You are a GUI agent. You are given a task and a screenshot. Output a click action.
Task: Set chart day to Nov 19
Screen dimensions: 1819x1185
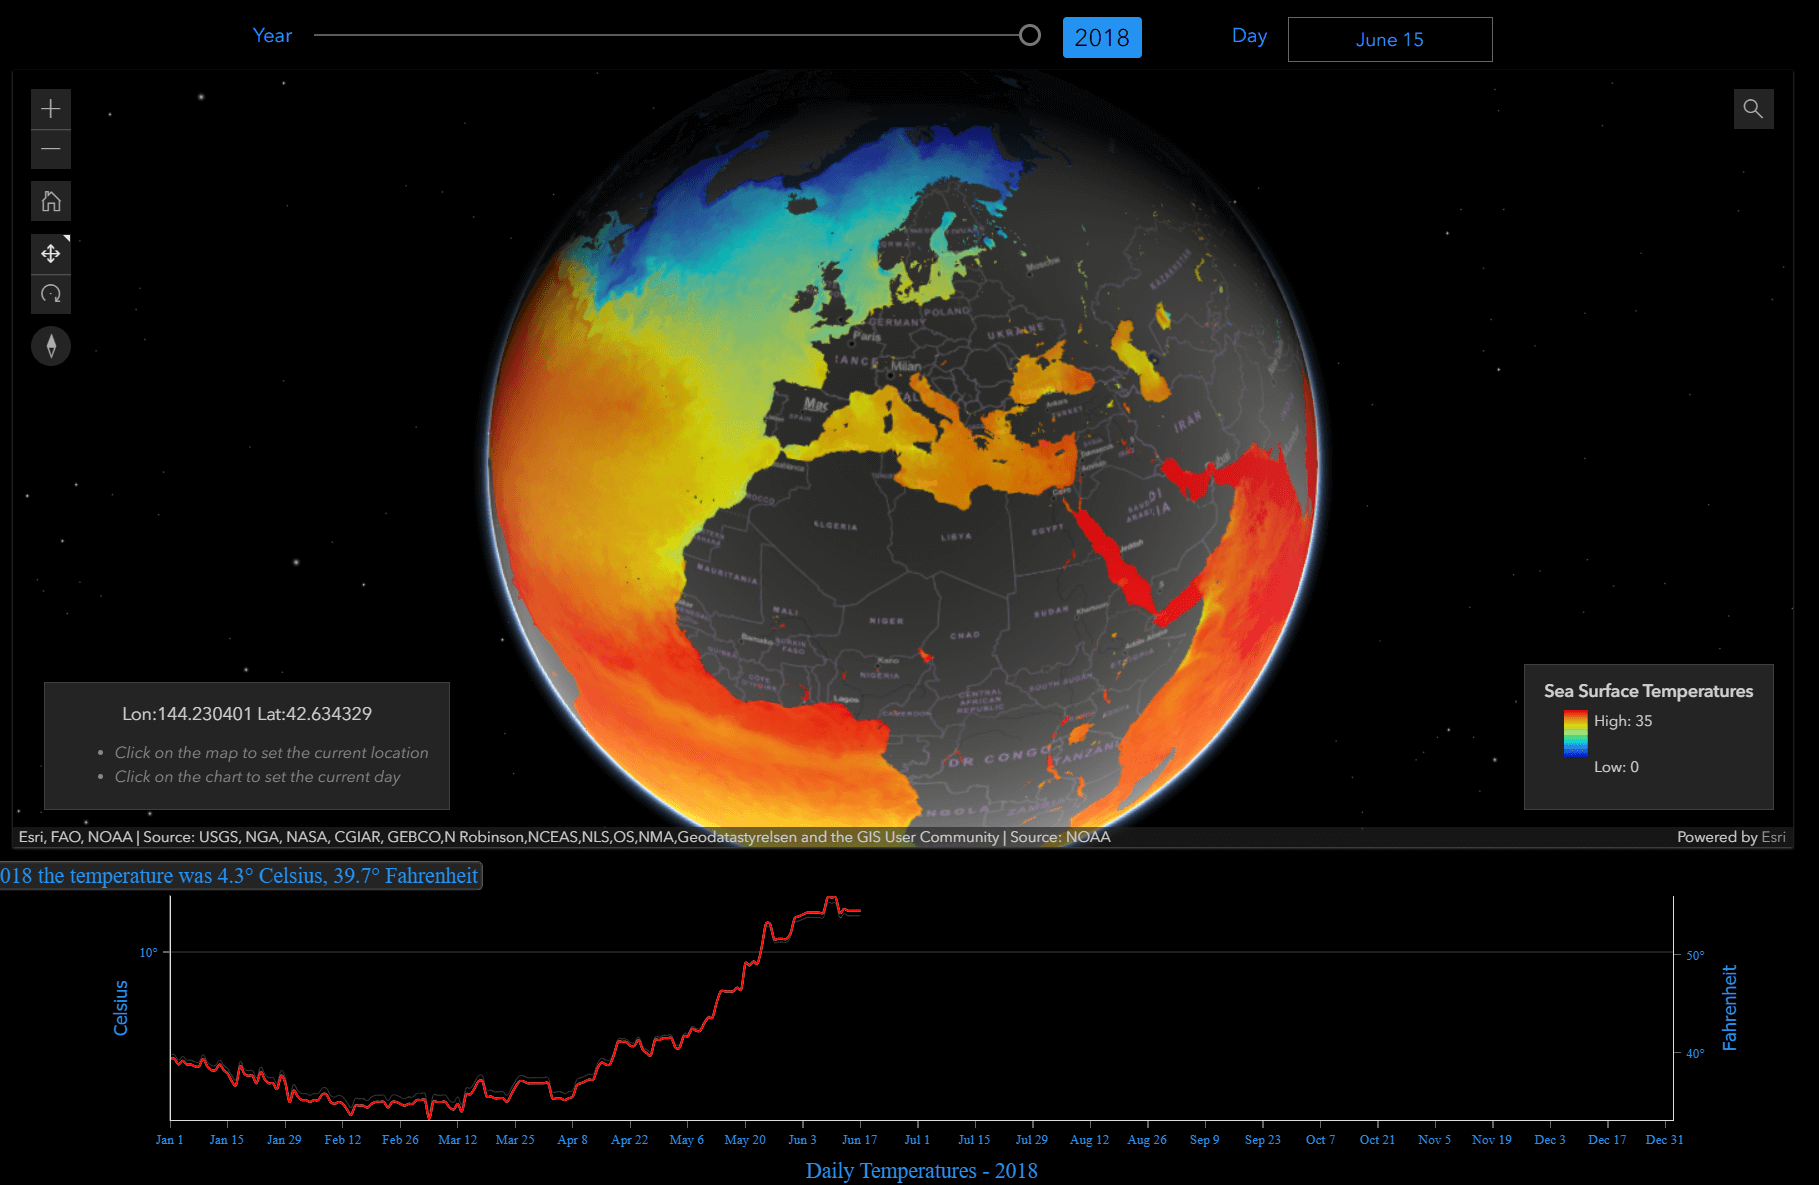coord(1492,1139)
